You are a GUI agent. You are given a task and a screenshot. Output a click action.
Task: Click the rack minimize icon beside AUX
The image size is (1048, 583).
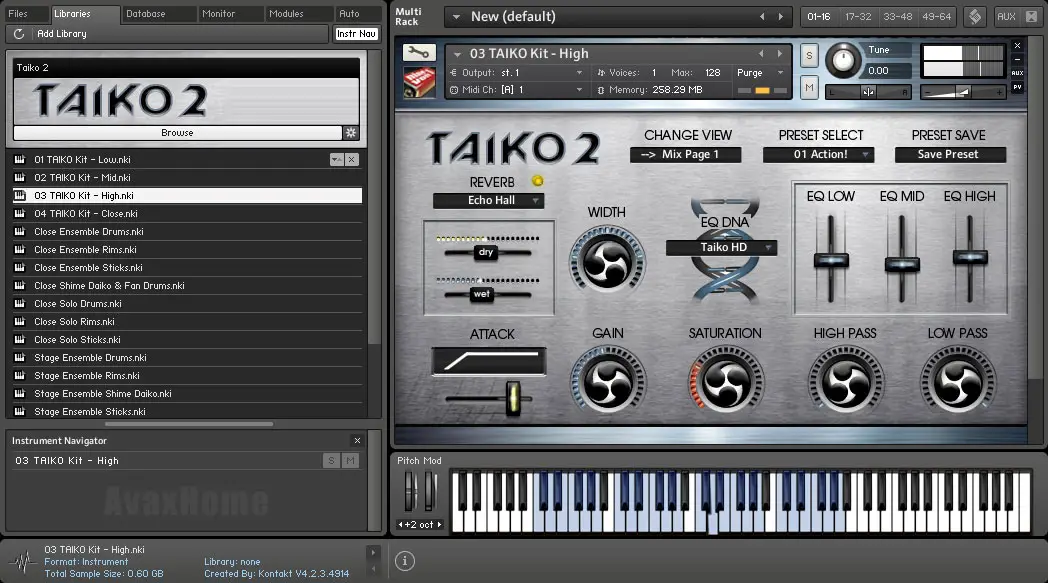(1031, 17)
